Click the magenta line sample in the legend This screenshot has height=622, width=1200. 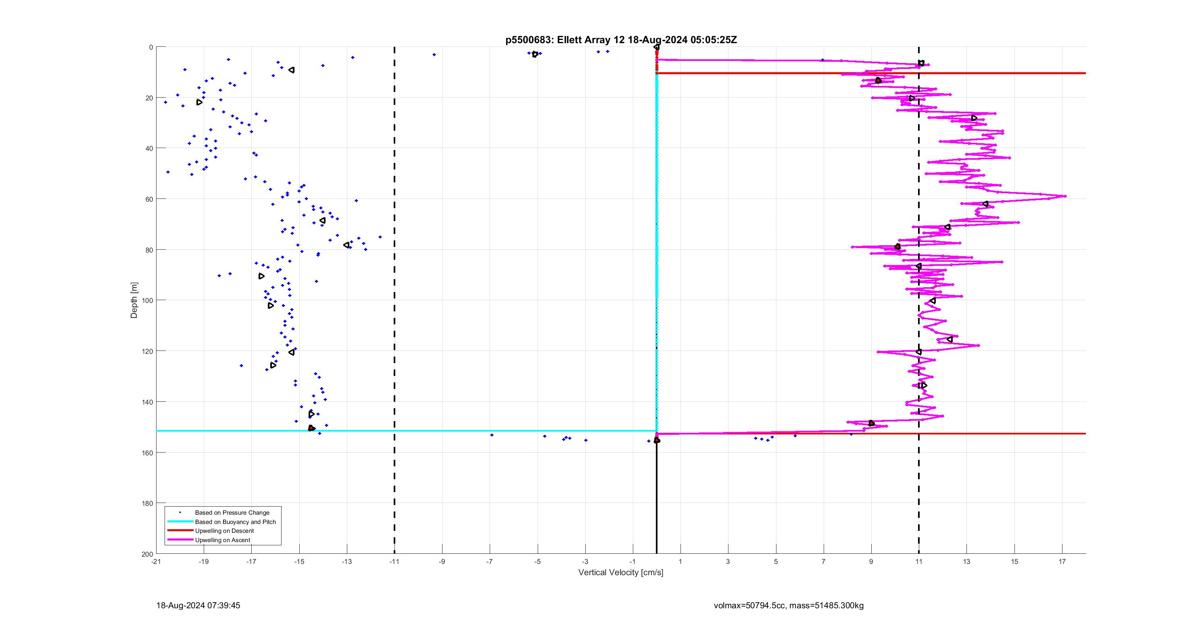pyautogui.click(x=179, y=539)
